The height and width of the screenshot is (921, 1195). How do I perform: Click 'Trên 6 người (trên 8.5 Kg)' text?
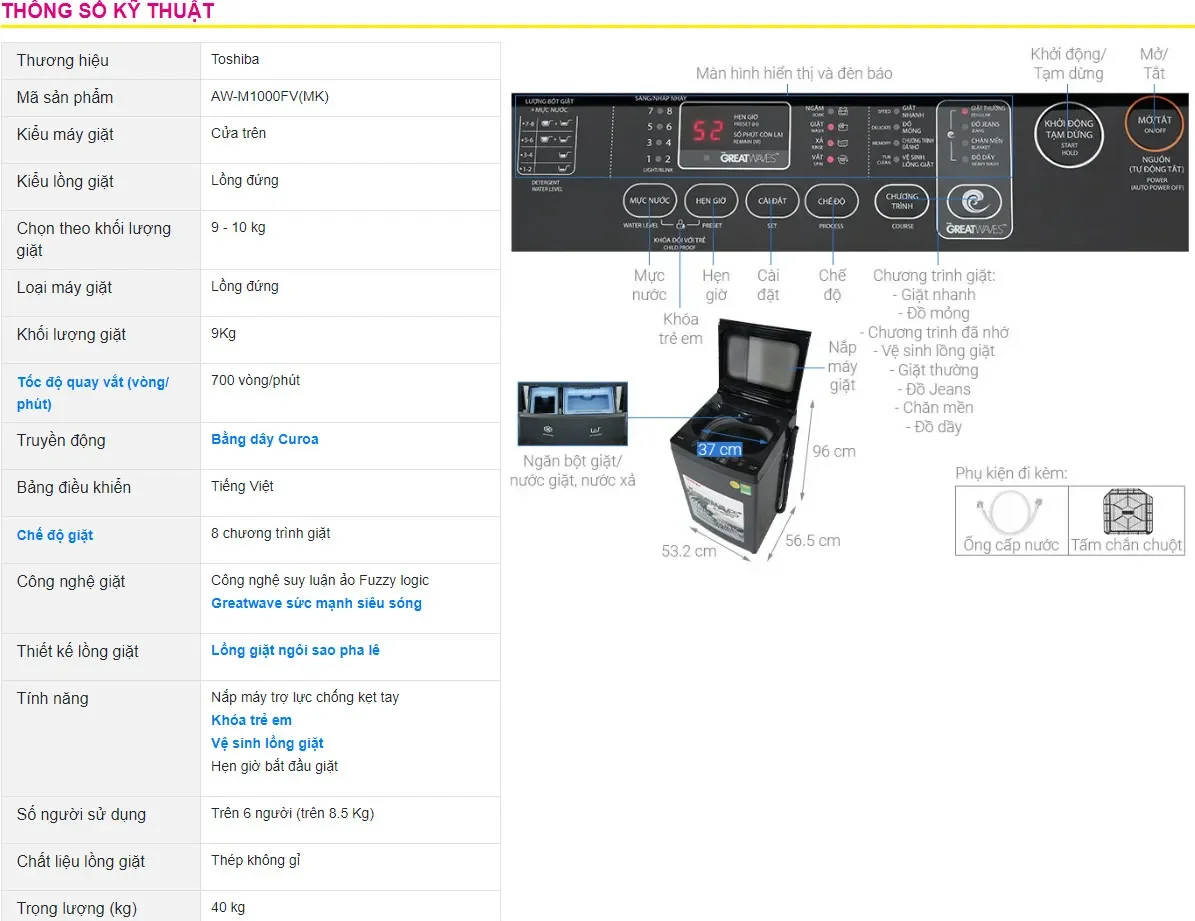tap(293, 813)
